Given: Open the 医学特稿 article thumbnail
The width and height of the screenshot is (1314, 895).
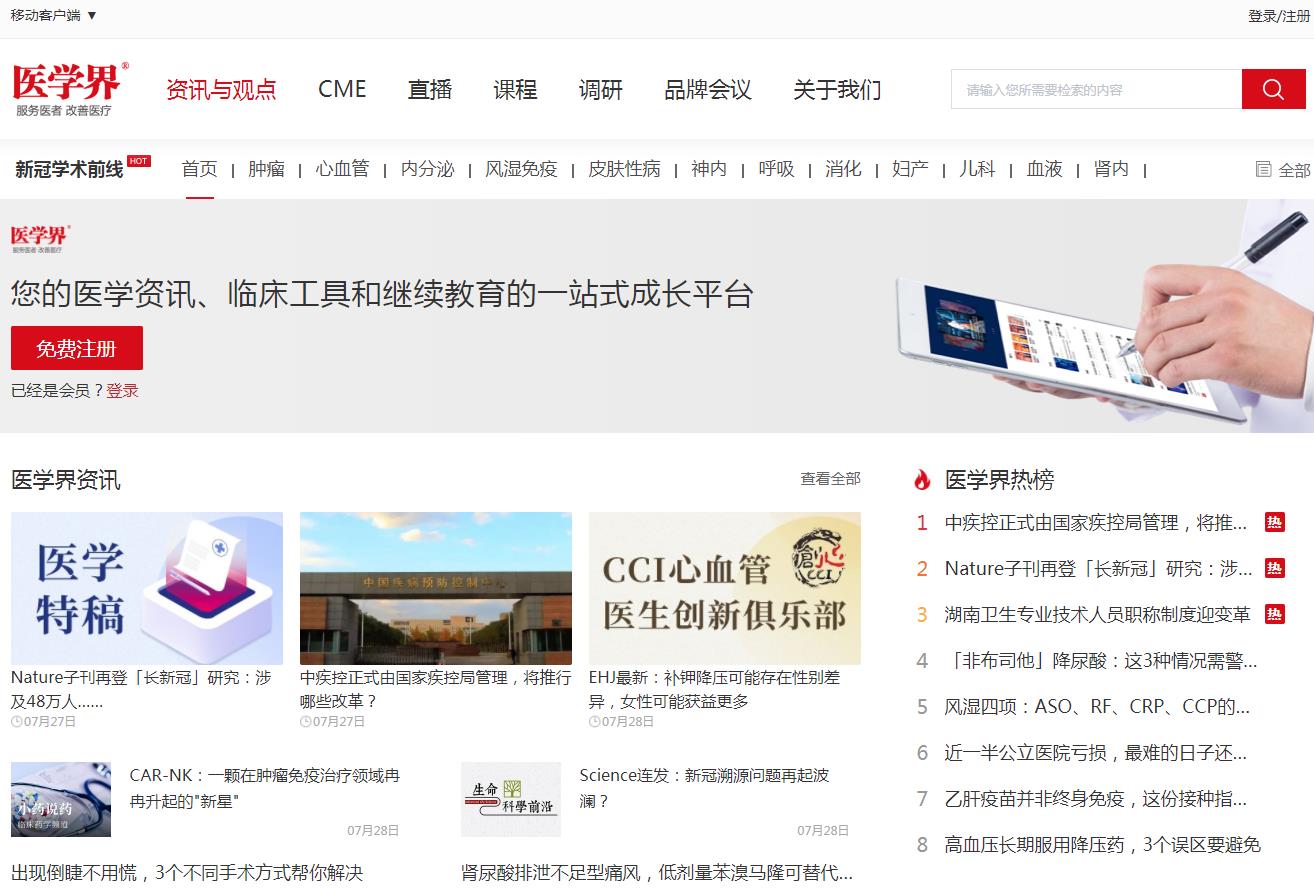Looking at the screenshot, I should (147, 588).
